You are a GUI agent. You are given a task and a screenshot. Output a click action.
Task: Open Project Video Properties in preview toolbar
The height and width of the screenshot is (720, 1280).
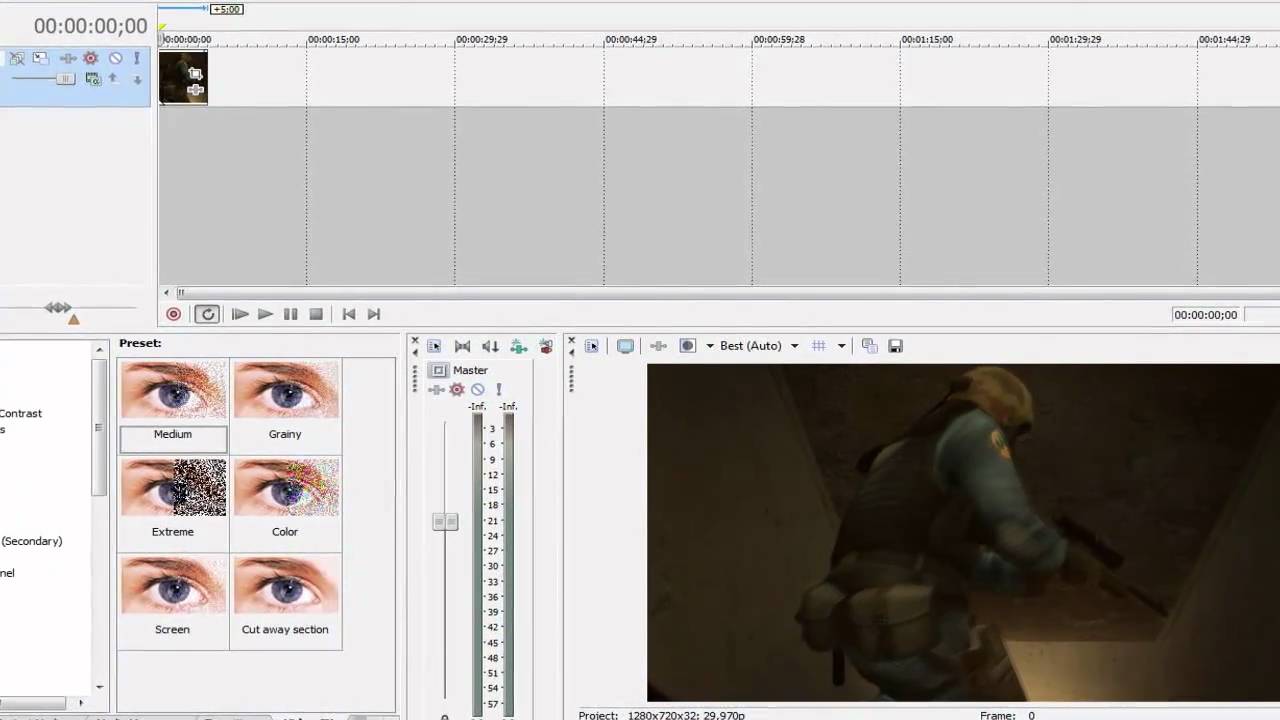(592, 346)
